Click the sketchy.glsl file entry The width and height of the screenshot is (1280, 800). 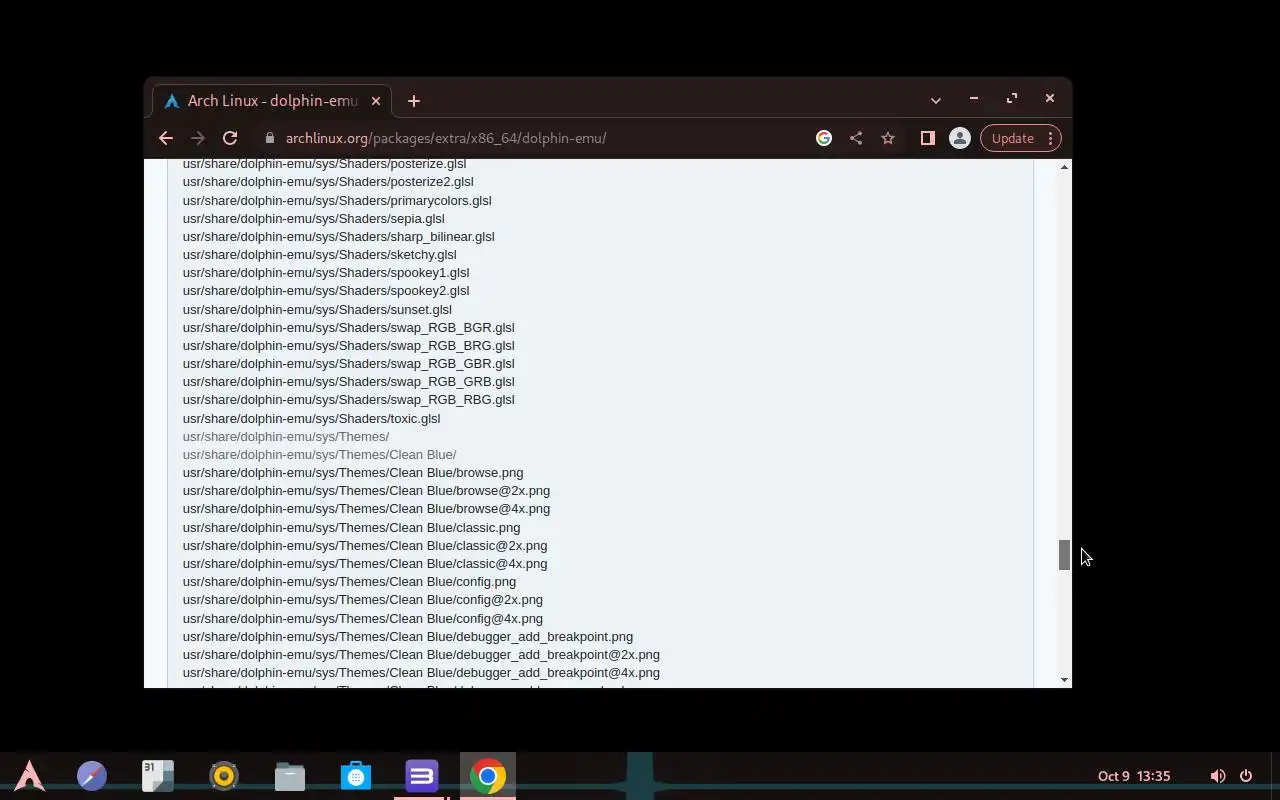[320, 254]
